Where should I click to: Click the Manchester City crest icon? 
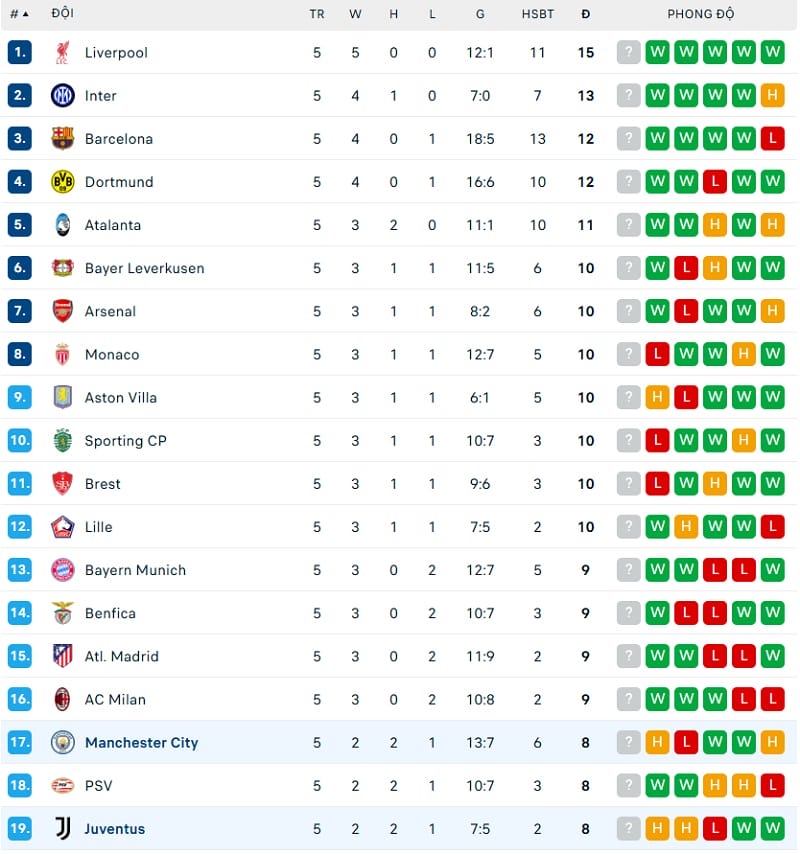click(x=63, y=743)
